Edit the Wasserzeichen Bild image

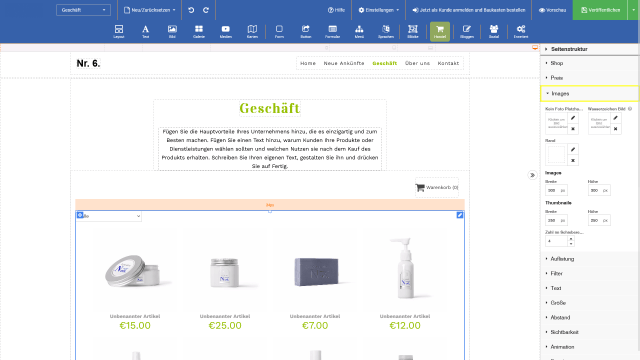[x=616, y=118]
